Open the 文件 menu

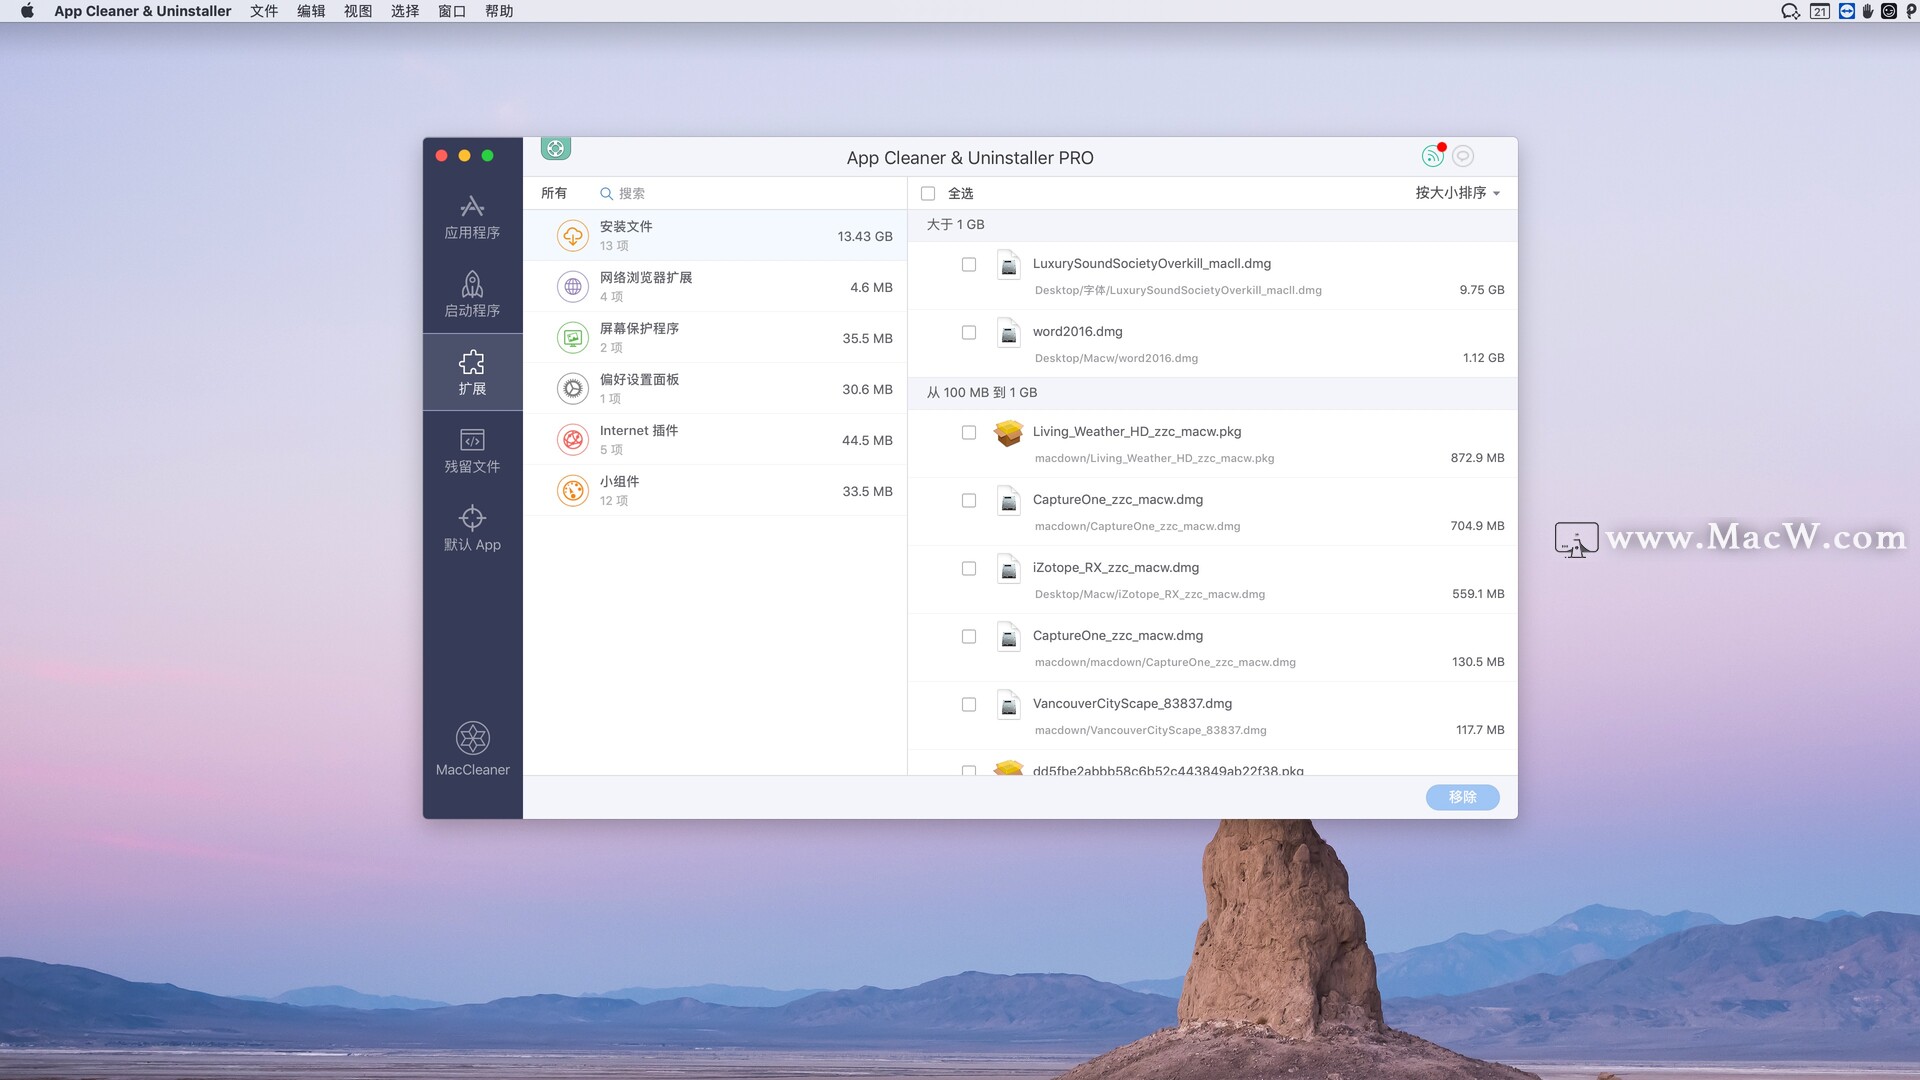(x=264, y=11)
